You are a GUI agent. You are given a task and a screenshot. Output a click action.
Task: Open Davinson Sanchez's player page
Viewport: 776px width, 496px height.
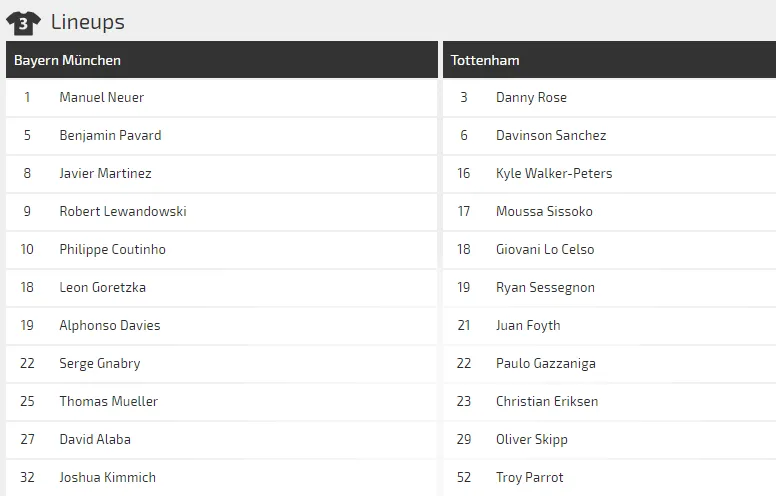pyautogui.click(x=551, y=135)
